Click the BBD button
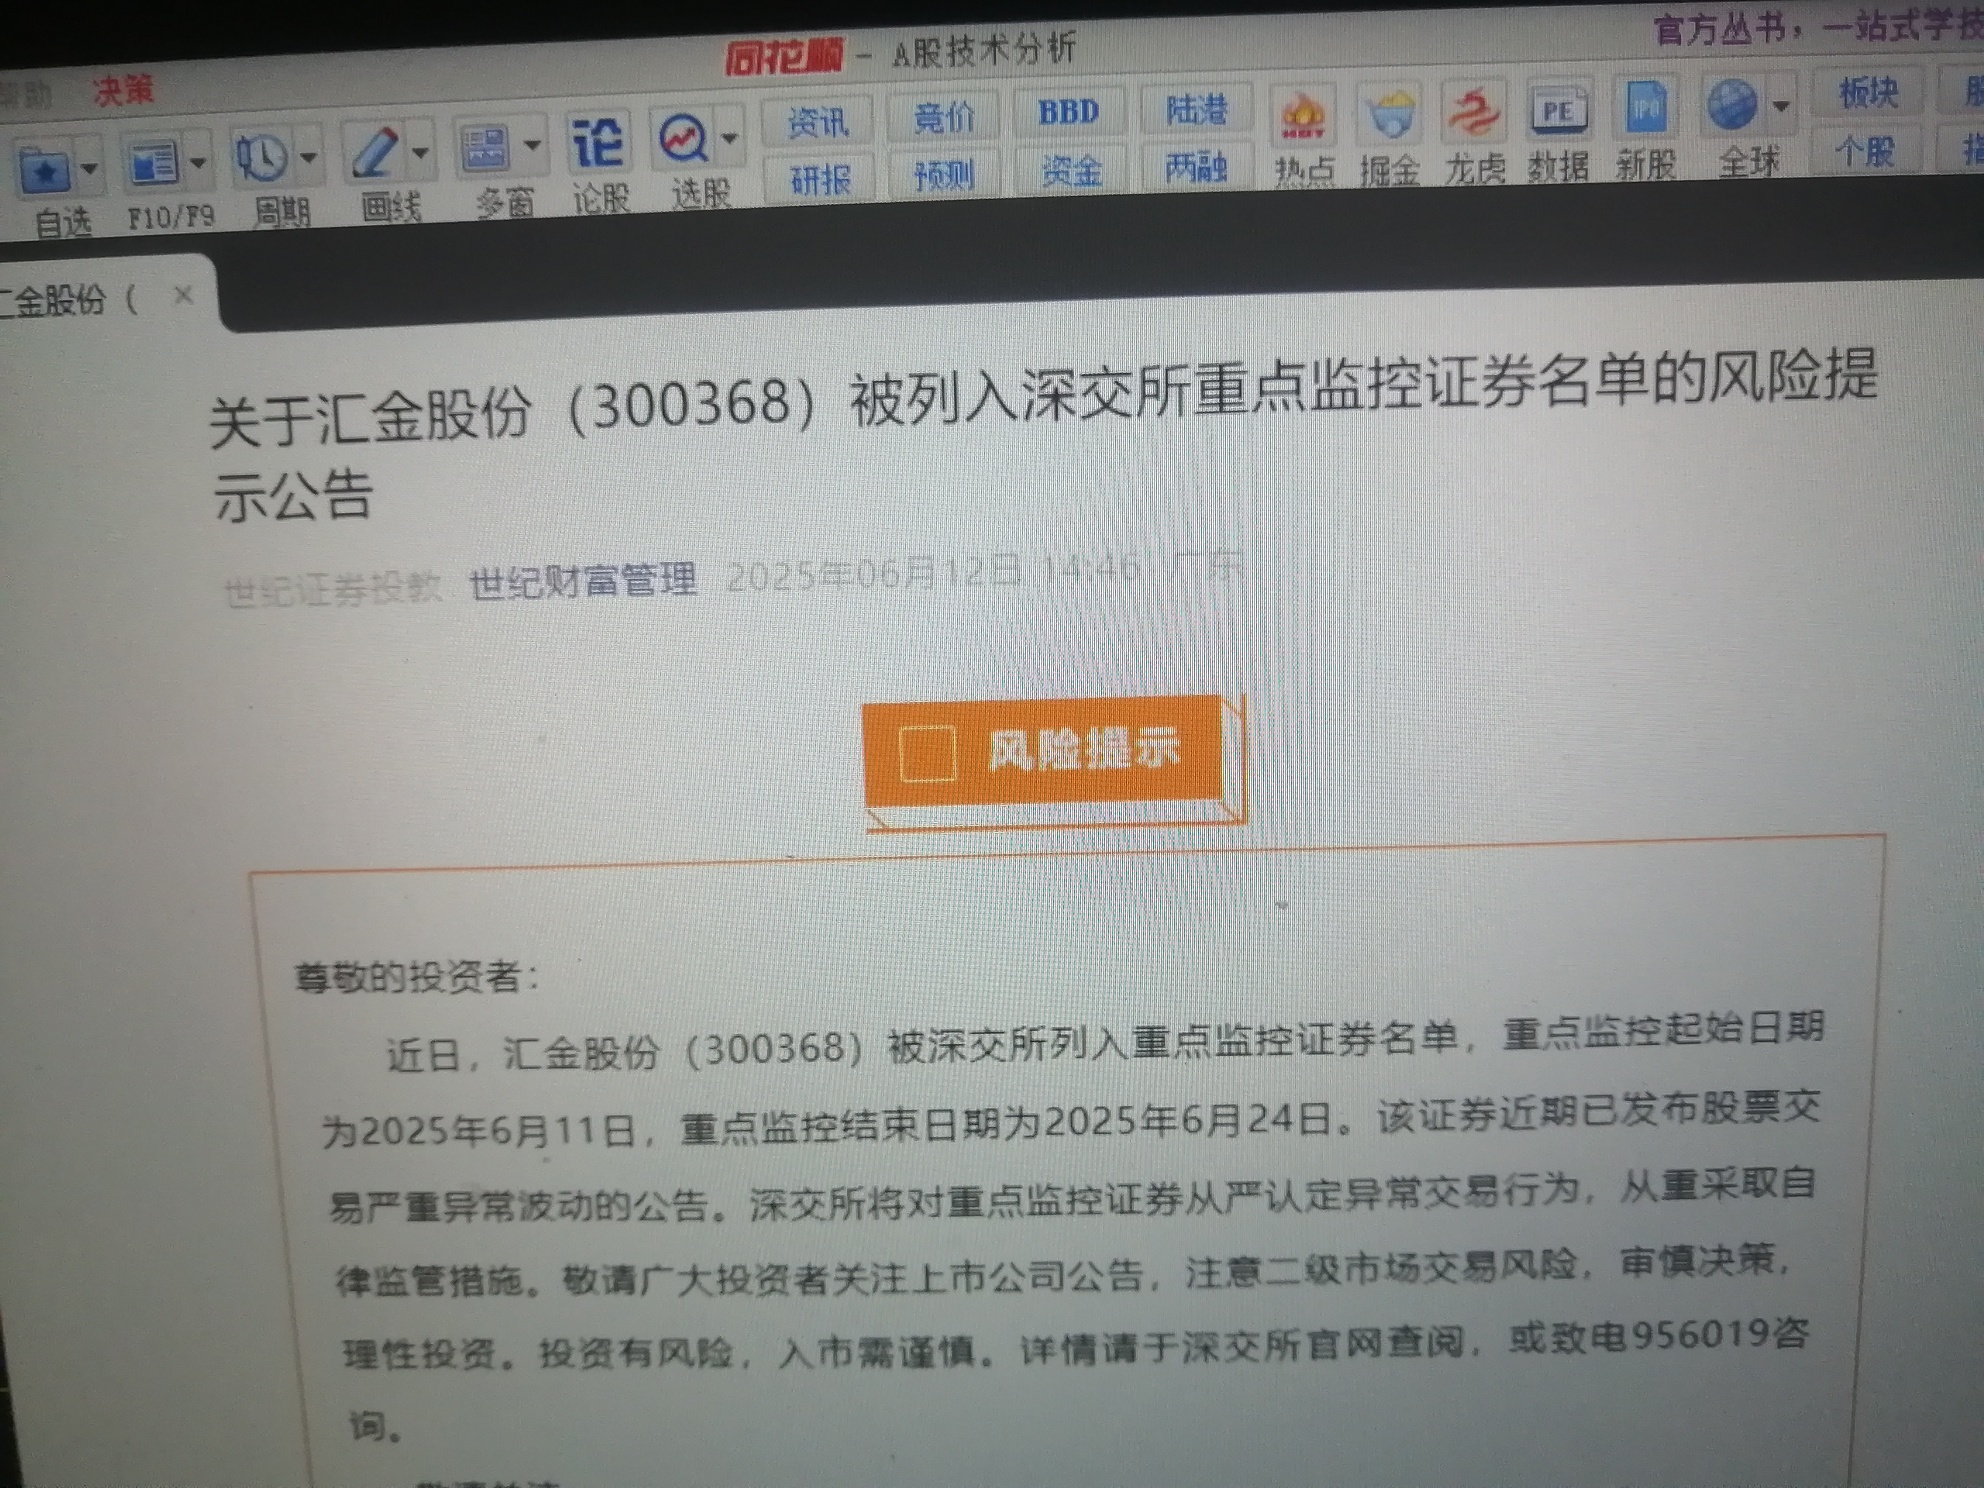The width and height of the screenshot is (1984, 1488). tap(1068, 112)
